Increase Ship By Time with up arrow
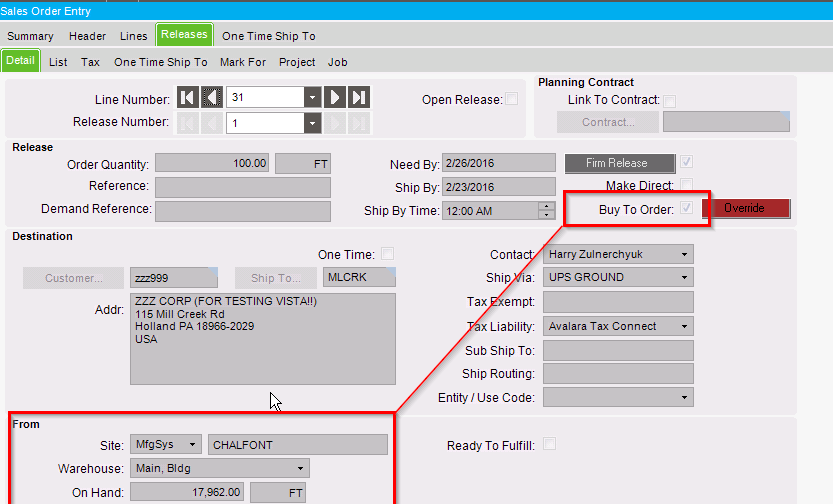 tap(547, 206)
